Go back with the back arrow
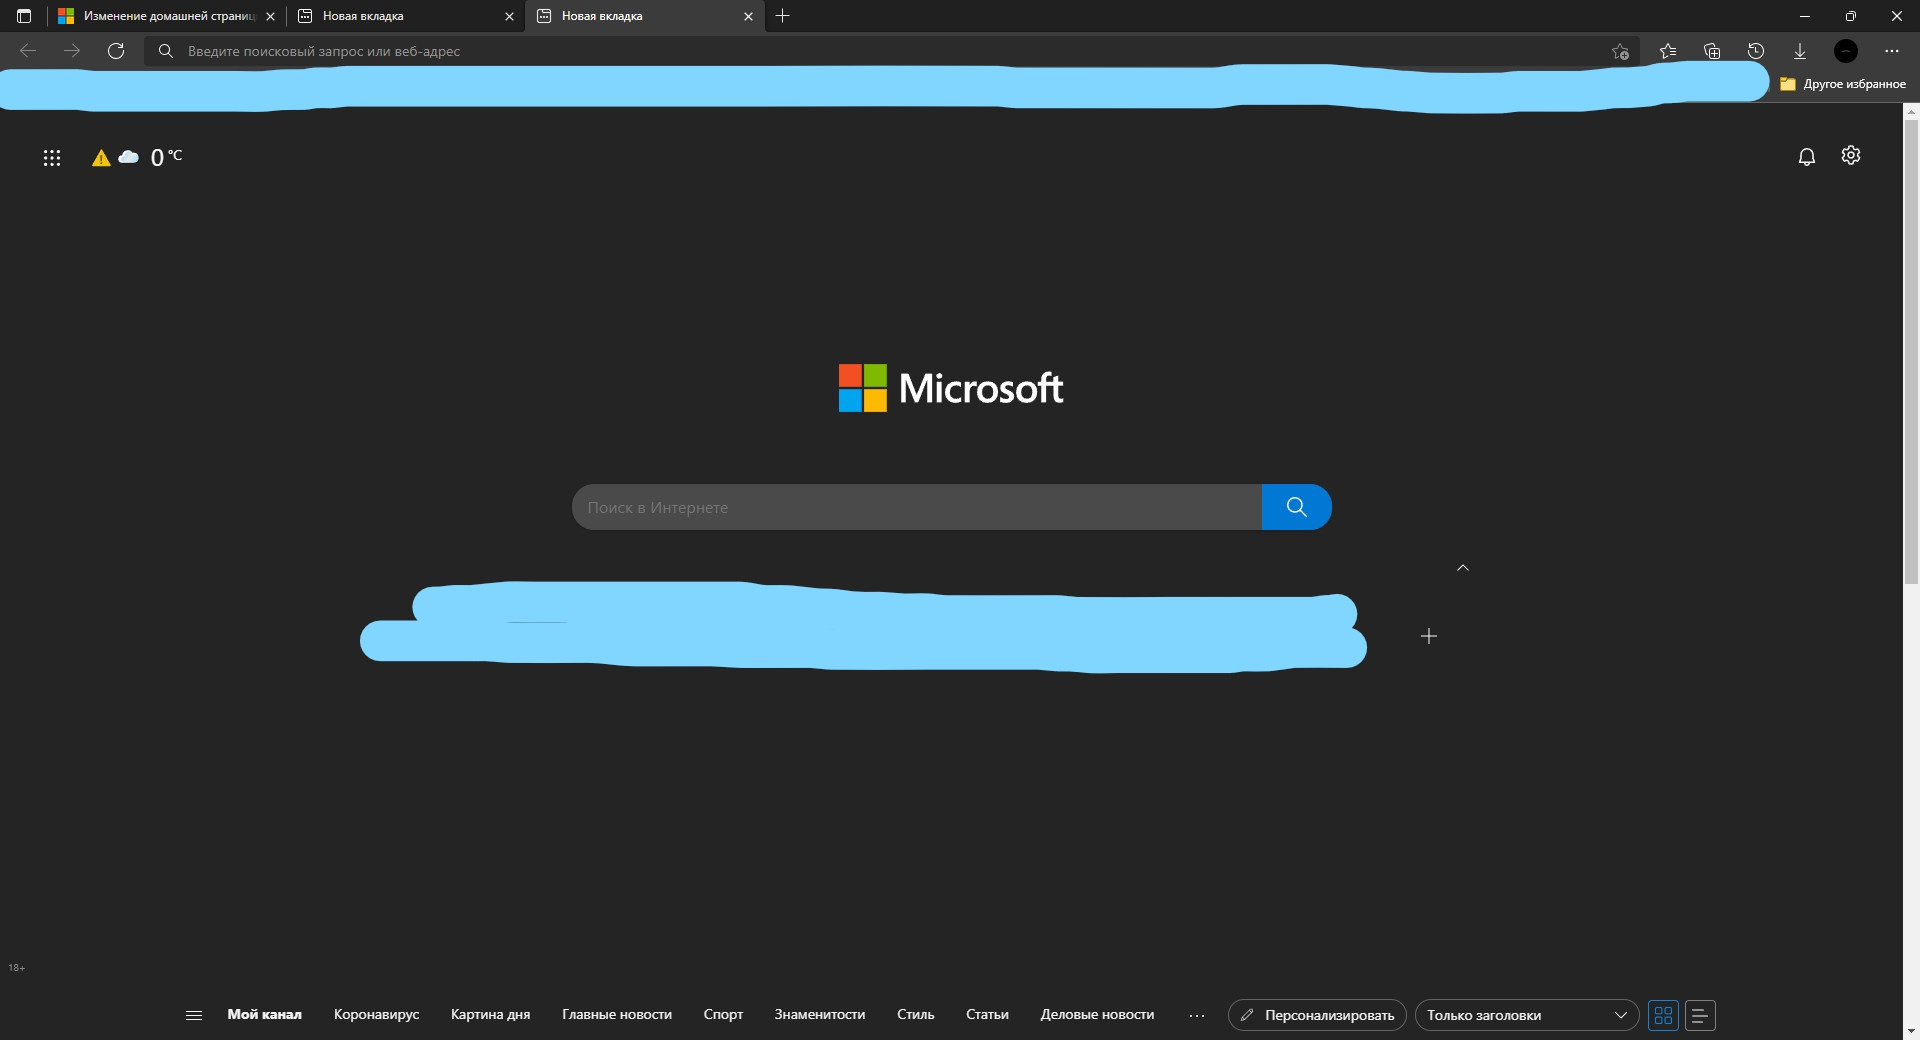Viewport: 1920px width, 1040px height. click(x=28, y=51)
